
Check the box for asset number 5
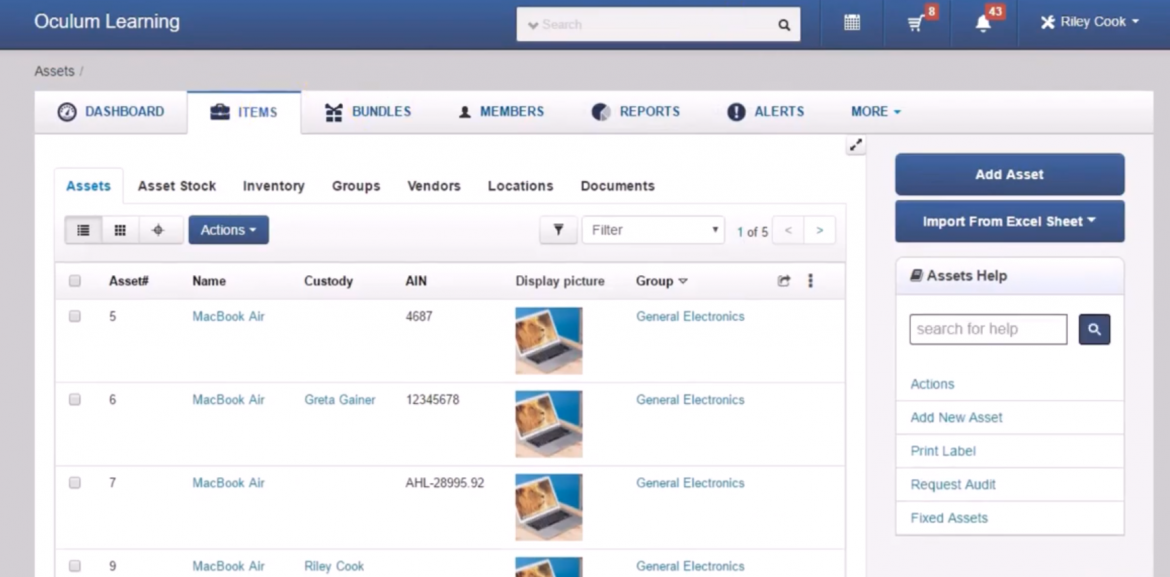(x=74, y=316)
